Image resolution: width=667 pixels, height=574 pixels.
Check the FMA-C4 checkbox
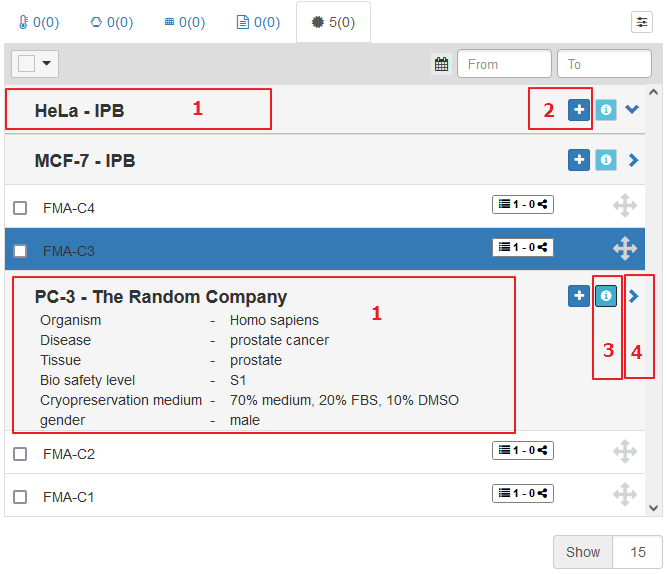[x=20, y=208]
